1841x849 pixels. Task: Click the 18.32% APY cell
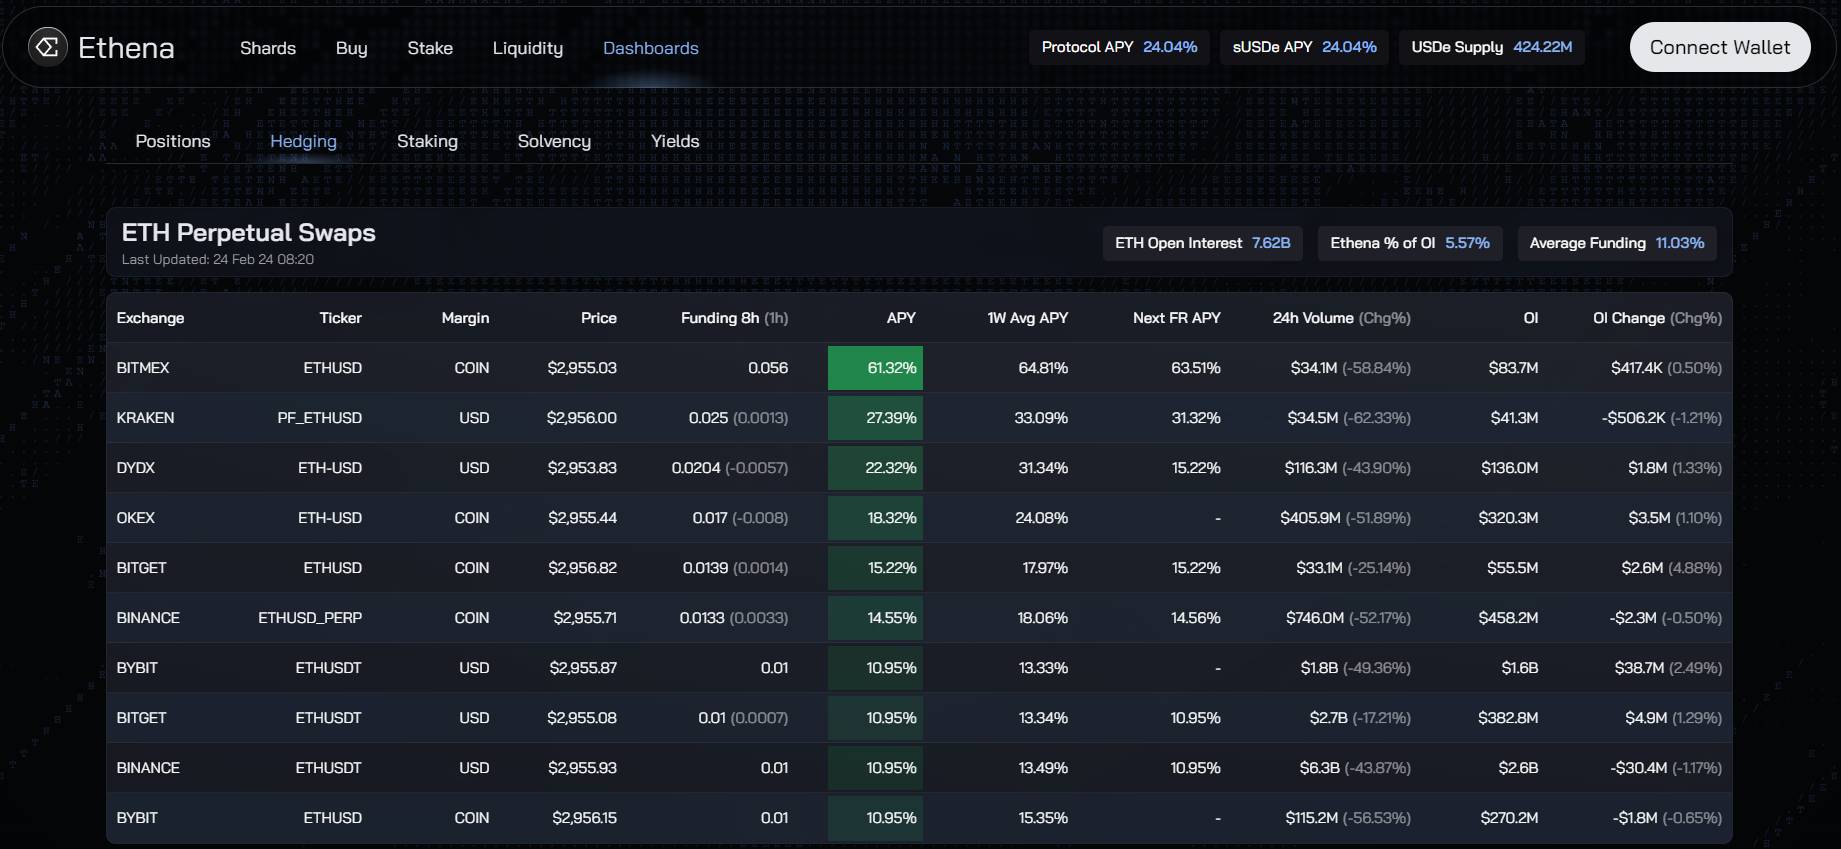(x=875, y=518)
